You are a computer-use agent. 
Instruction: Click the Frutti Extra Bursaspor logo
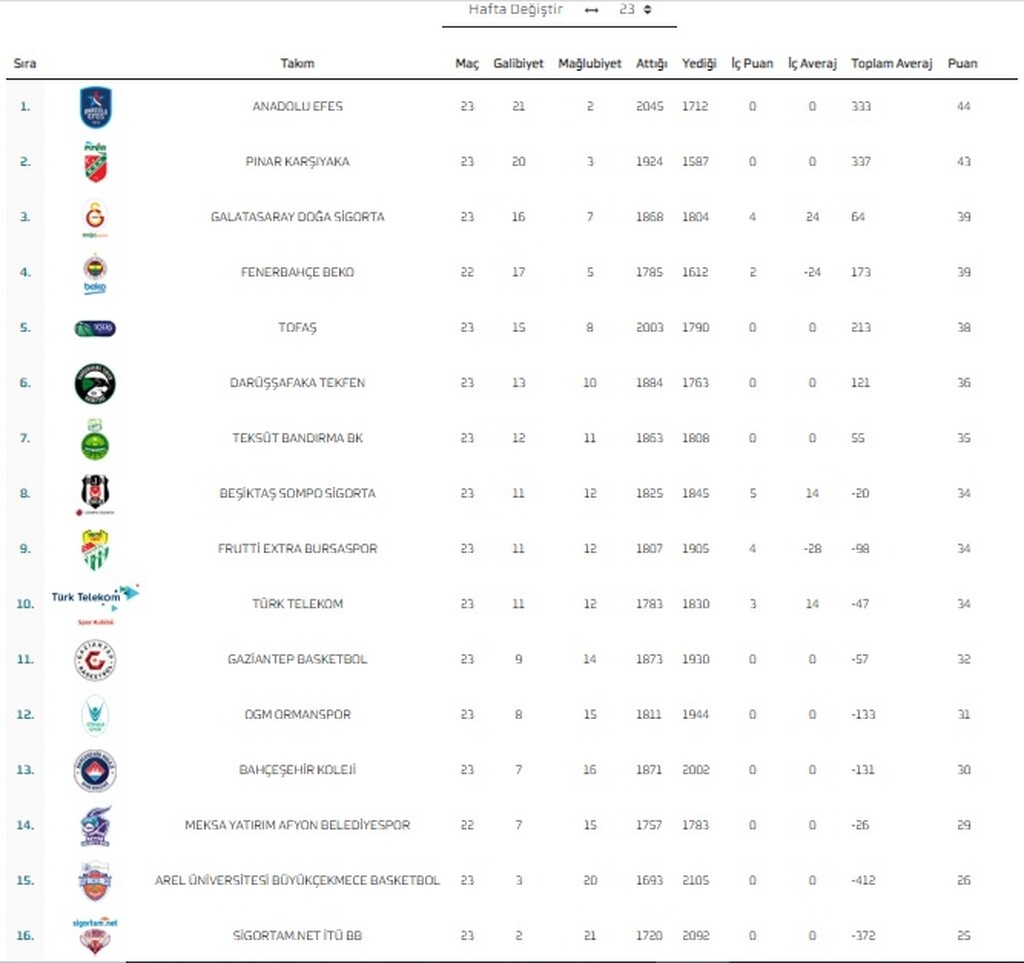[96, 549]
